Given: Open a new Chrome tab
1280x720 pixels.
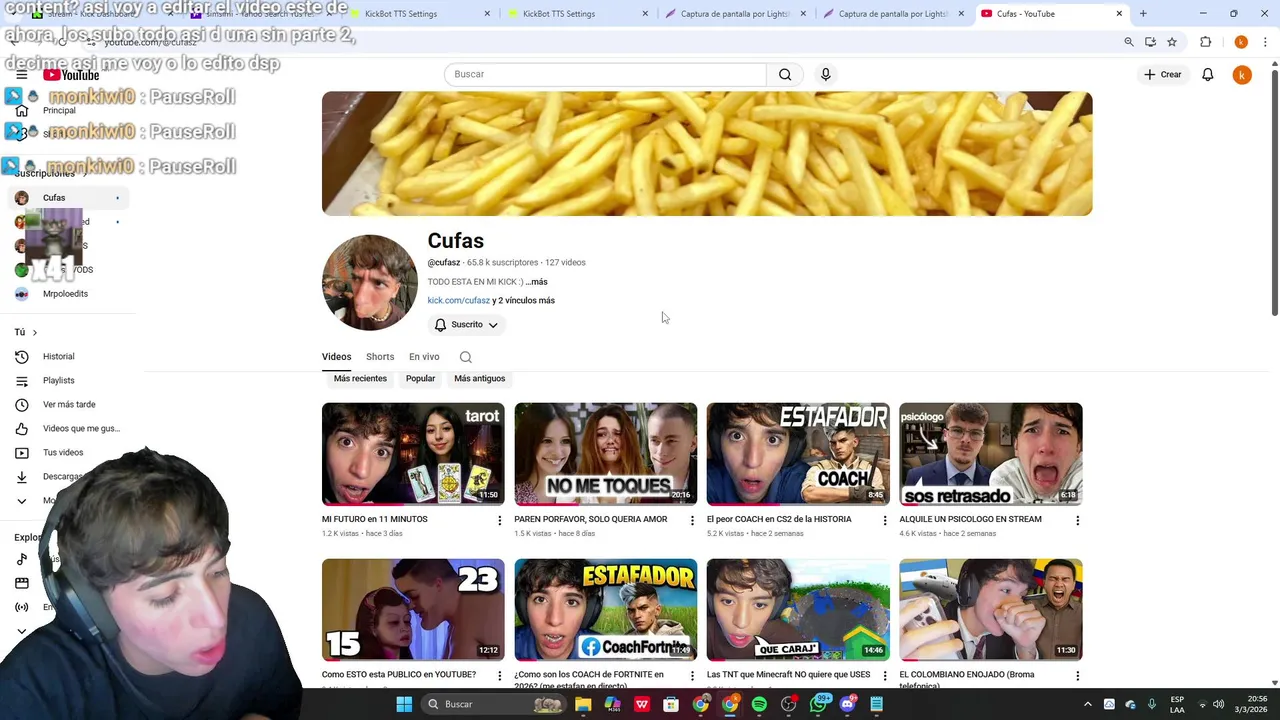Looking at the screenshot, I should pyautogui.click(x=1143, y=14).
